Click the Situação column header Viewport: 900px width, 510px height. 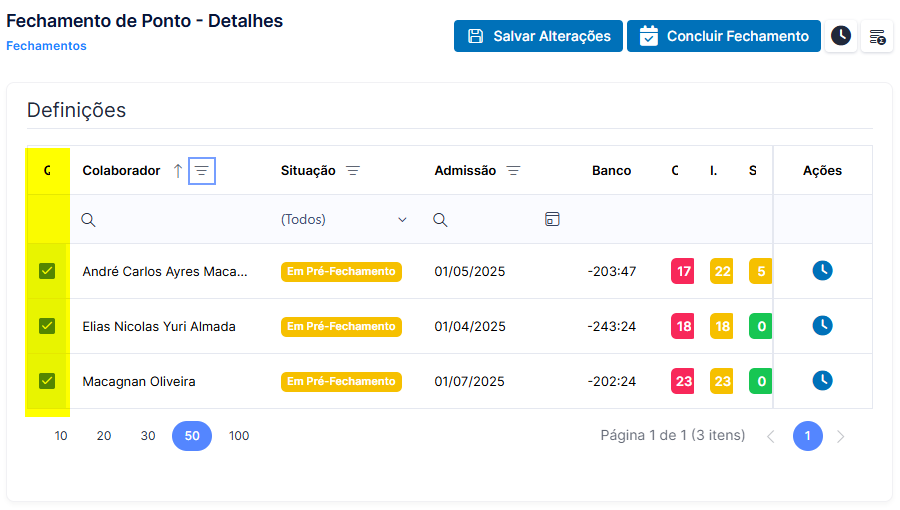tap(308, 171)
